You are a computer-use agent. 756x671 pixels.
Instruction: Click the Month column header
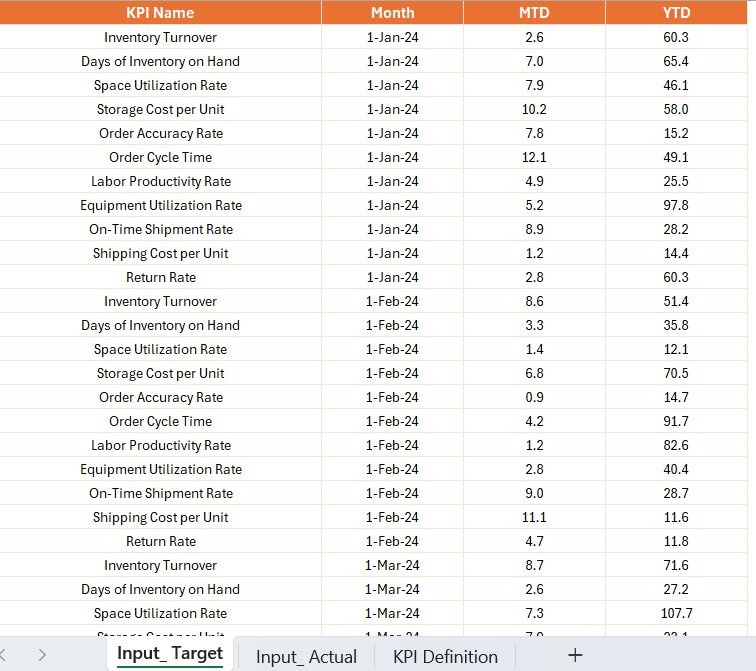click(x=392, y=13)
